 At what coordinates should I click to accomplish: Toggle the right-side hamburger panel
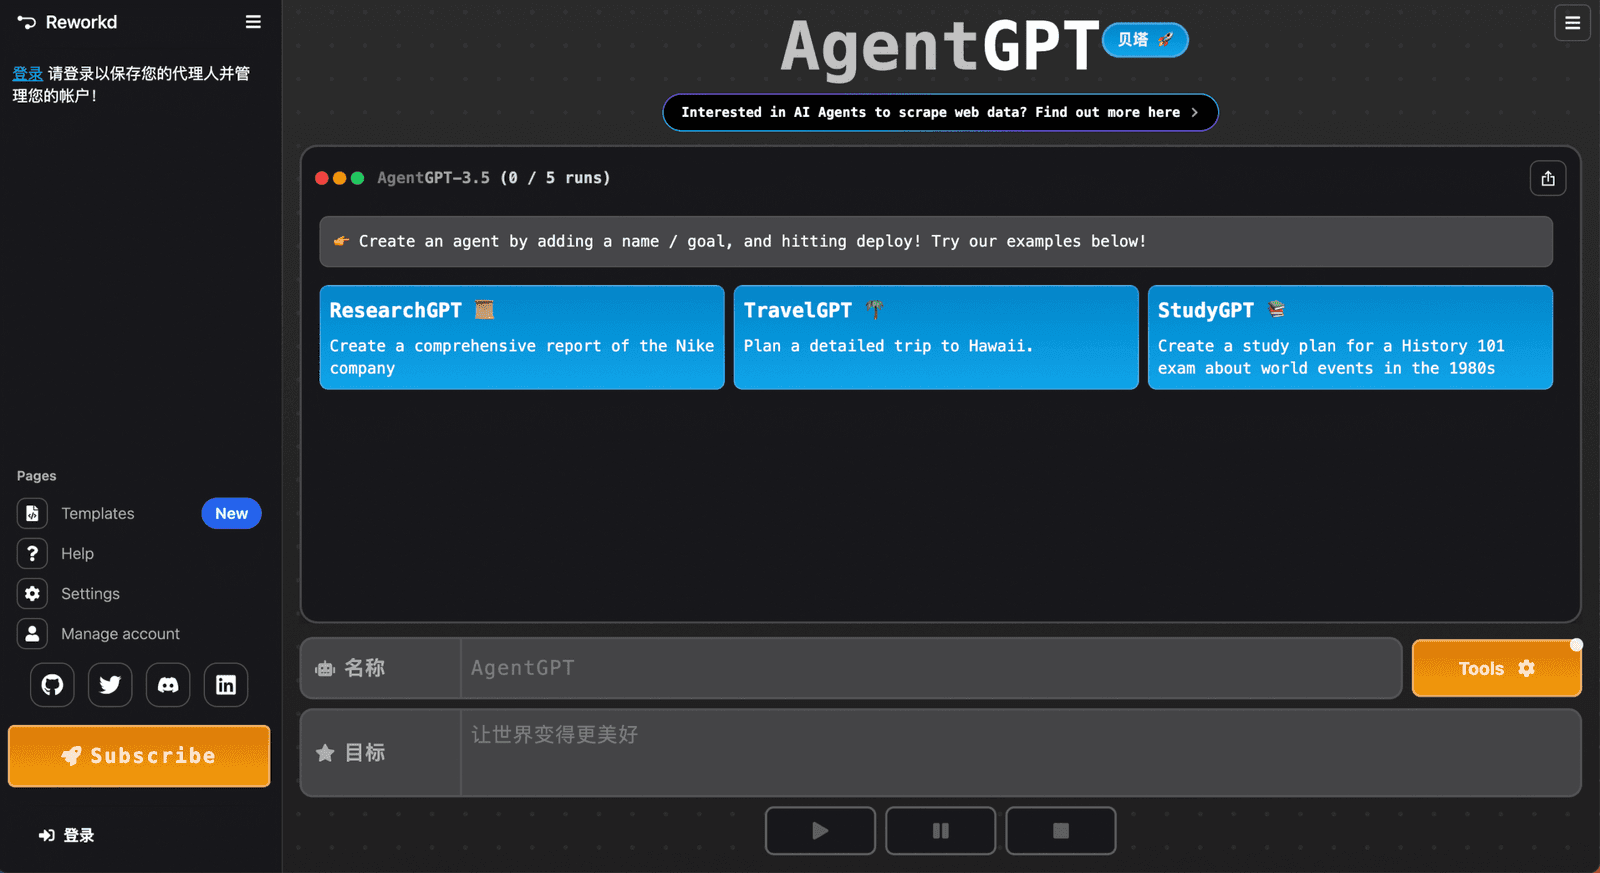click(x=1571, y=23)
